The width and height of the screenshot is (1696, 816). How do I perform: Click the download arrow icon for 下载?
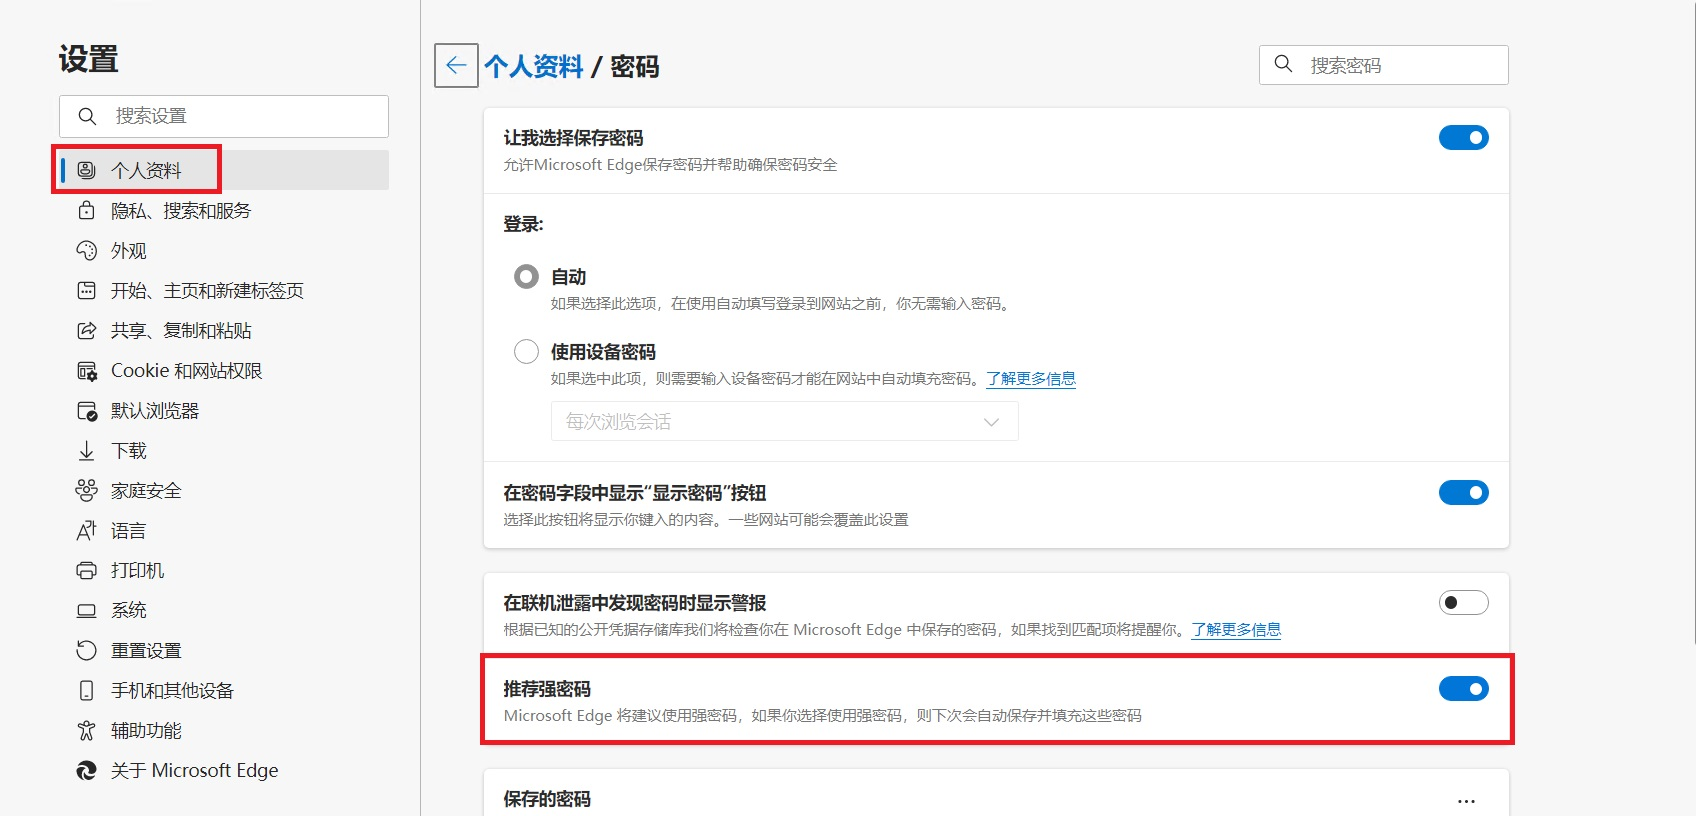tap(87, 451)
